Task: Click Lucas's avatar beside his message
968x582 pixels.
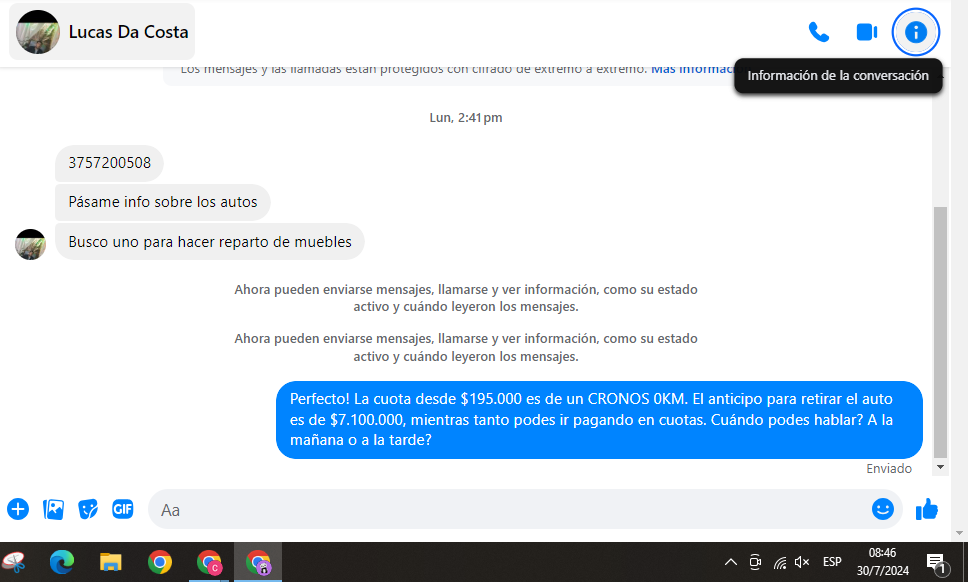Action: pyautogui.click(x=31, y=244)
